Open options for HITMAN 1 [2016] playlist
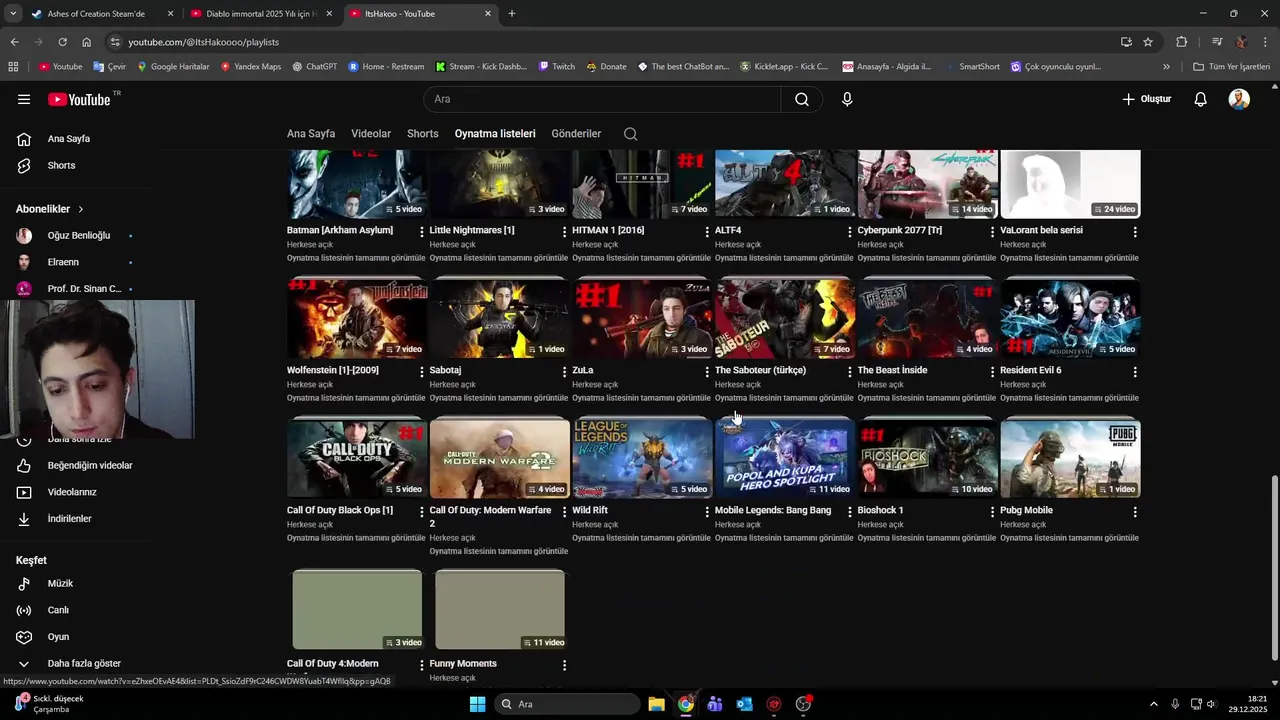 [707, 231]
